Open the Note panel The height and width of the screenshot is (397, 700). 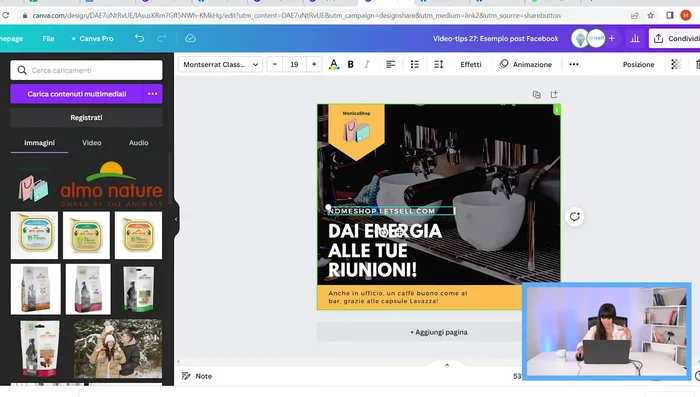197,376
